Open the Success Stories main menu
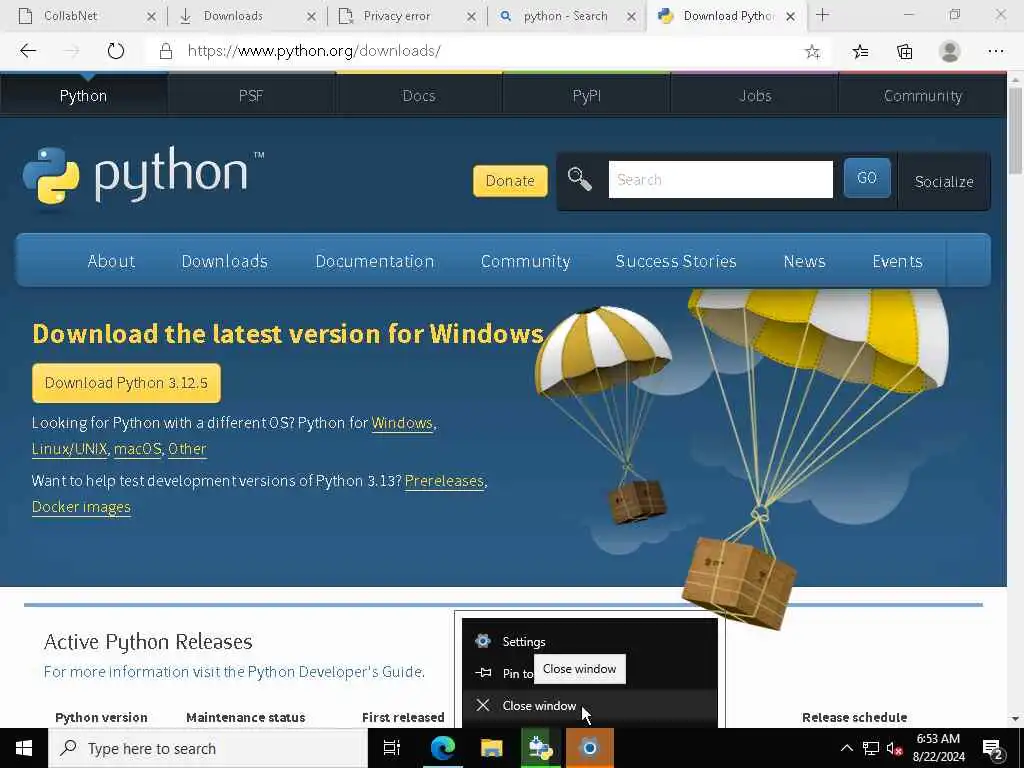 676,261
